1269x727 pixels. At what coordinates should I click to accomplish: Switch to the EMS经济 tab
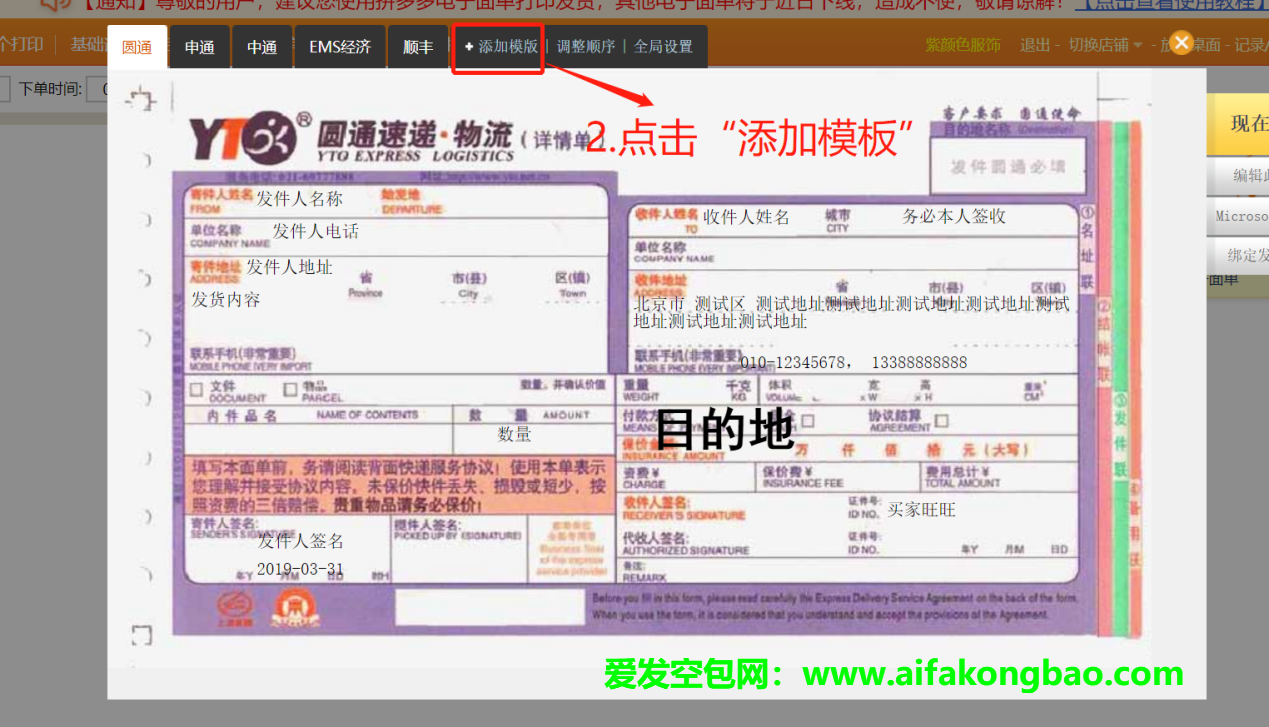pos(340,47)
